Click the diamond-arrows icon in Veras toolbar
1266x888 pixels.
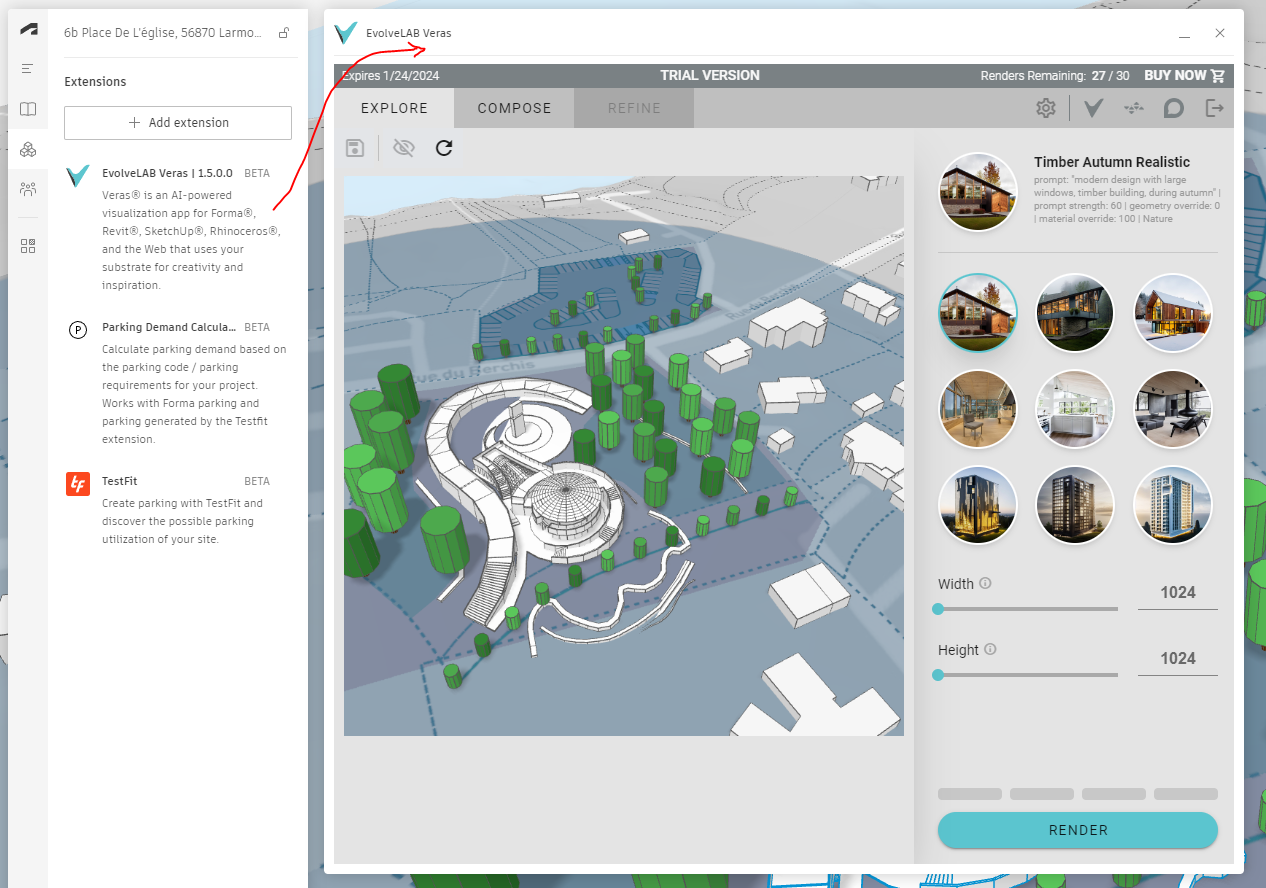click(x=1134, y=108)
